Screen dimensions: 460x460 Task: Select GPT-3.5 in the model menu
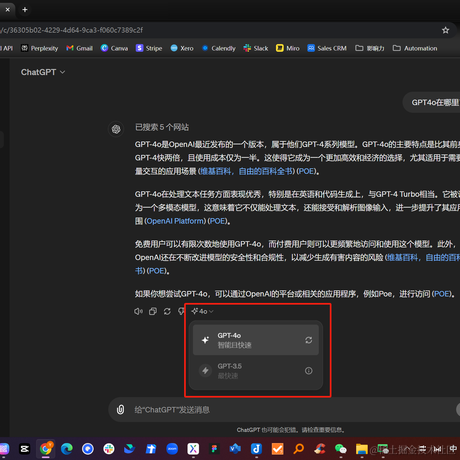[x=256, y=371]
